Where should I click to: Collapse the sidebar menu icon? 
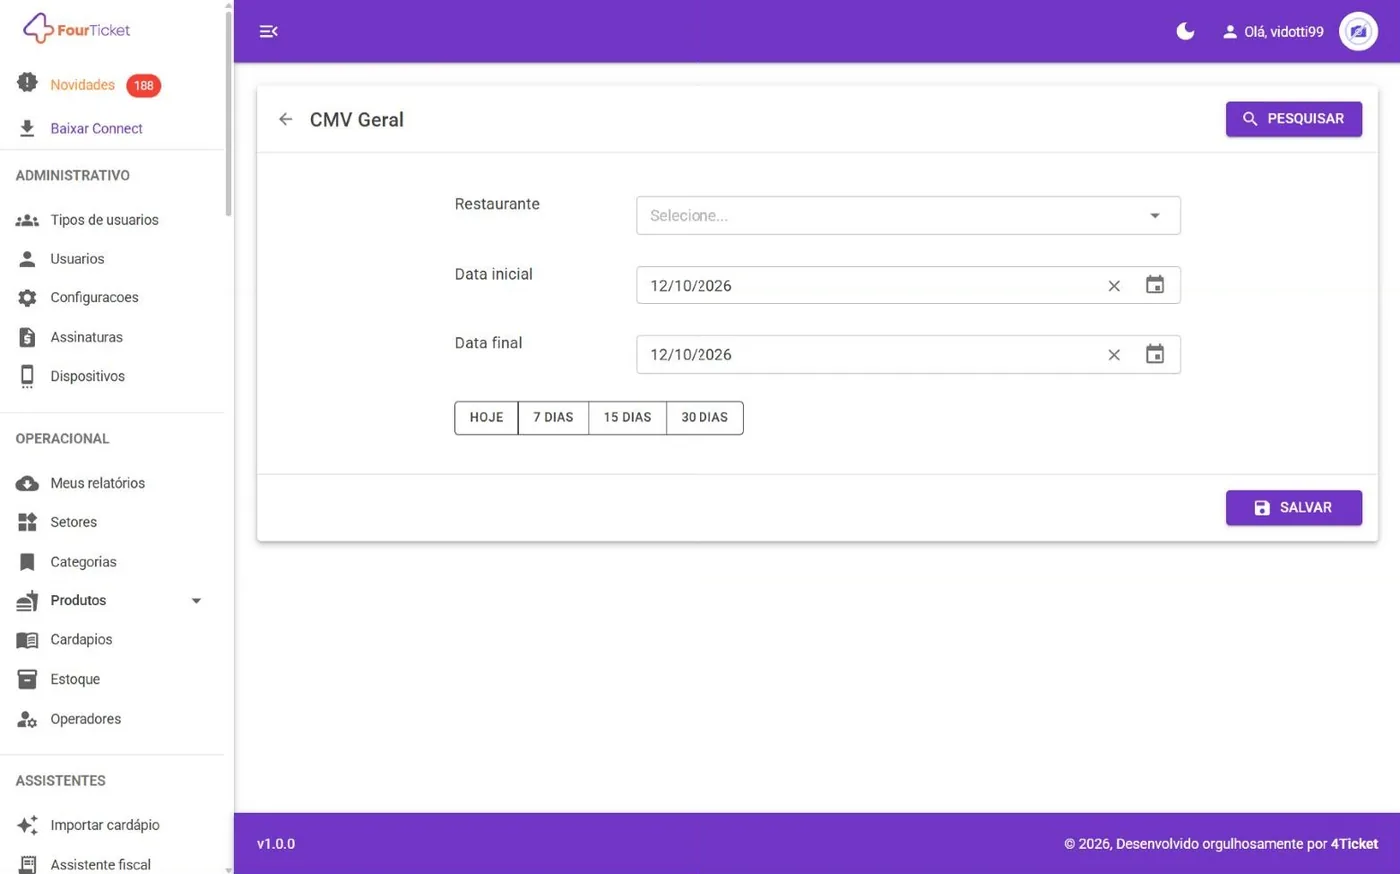[268, 31]
